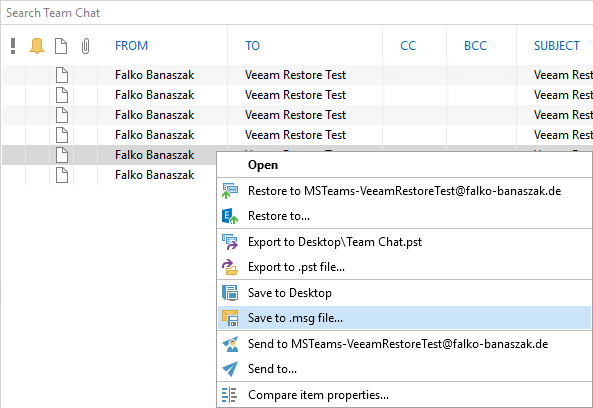
Task: Choose Restore to... menu entry
Action: tap(404, 216)
